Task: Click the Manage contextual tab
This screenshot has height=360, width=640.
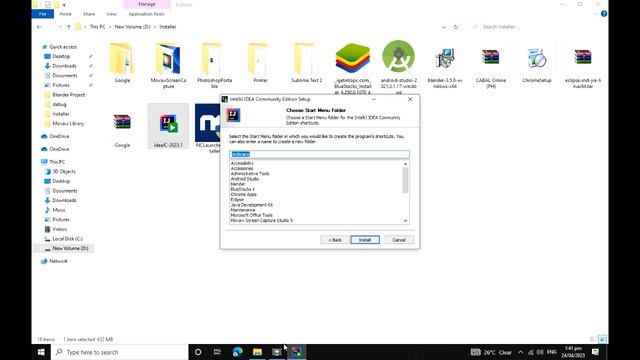Action: point(147,4)
